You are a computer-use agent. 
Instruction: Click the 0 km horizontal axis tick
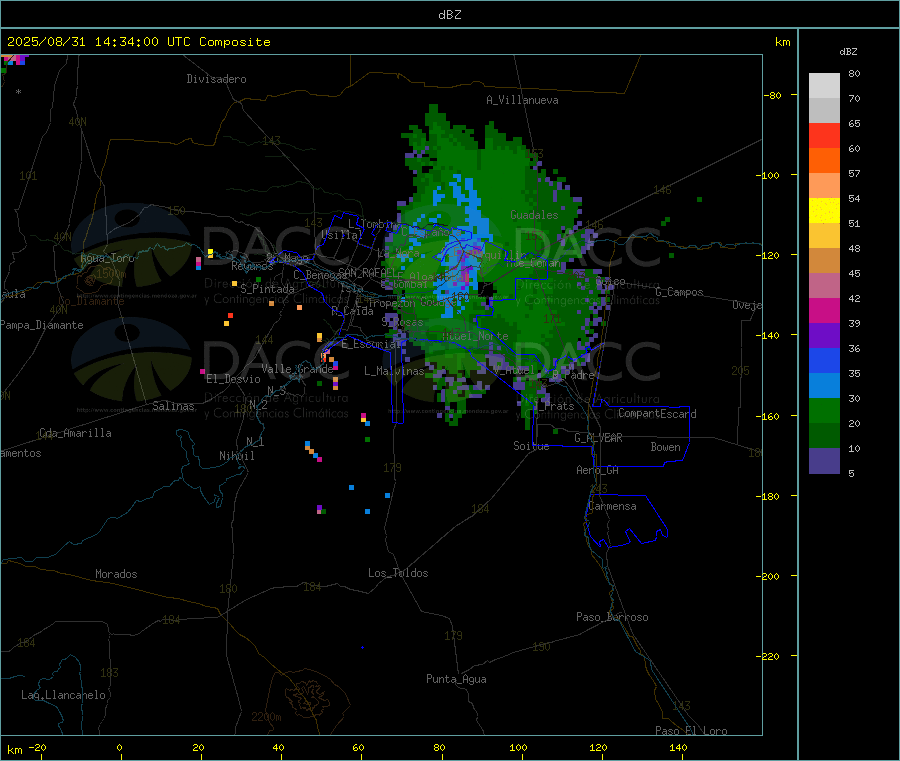tap(119, 747)
